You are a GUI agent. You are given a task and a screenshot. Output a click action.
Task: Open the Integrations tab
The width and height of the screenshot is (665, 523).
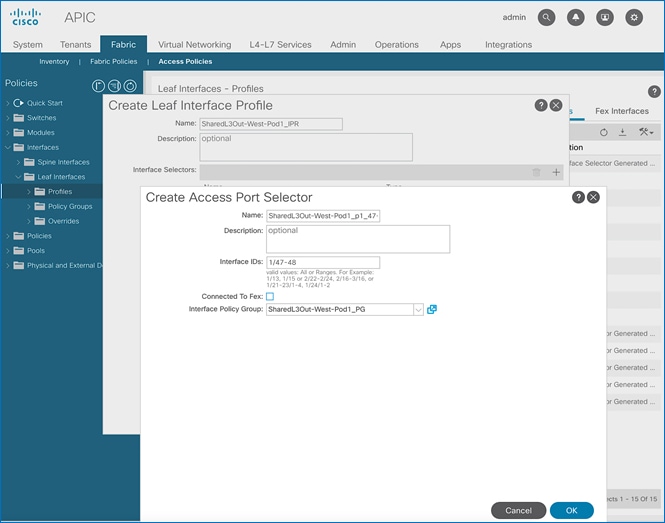pos(509,45)
